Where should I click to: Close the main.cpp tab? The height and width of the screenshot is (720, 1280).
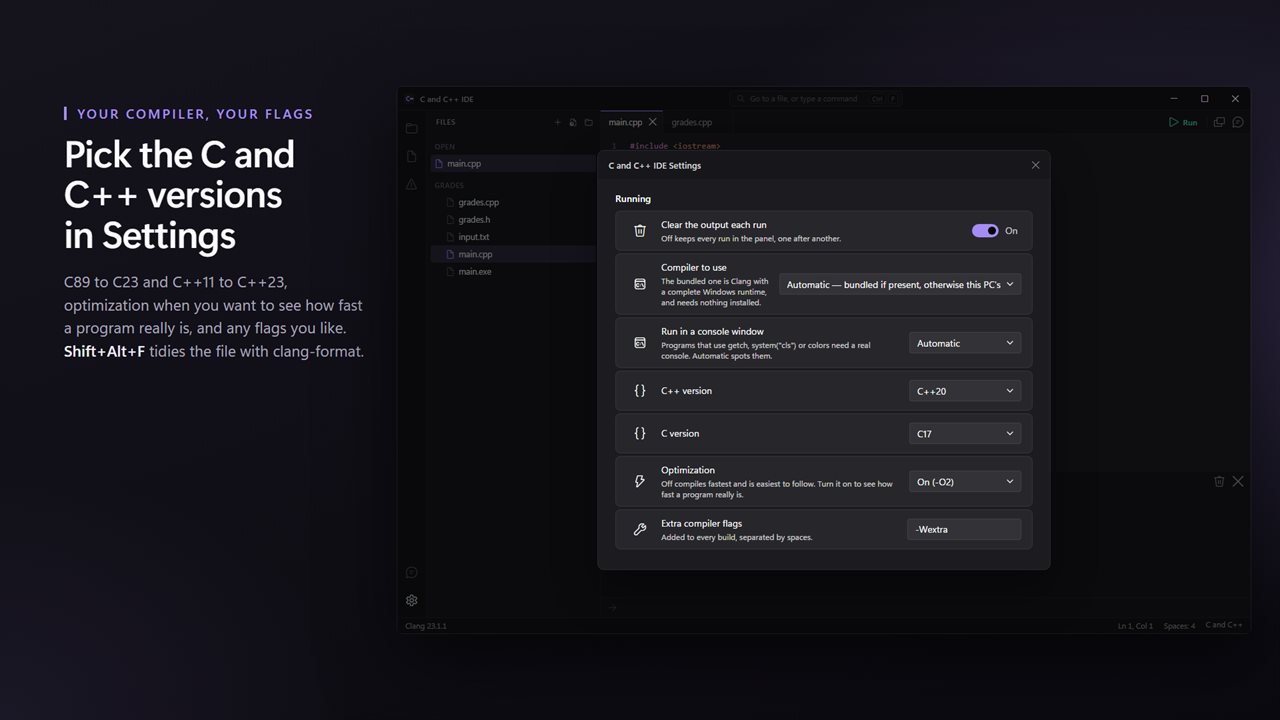coord(653,122)
